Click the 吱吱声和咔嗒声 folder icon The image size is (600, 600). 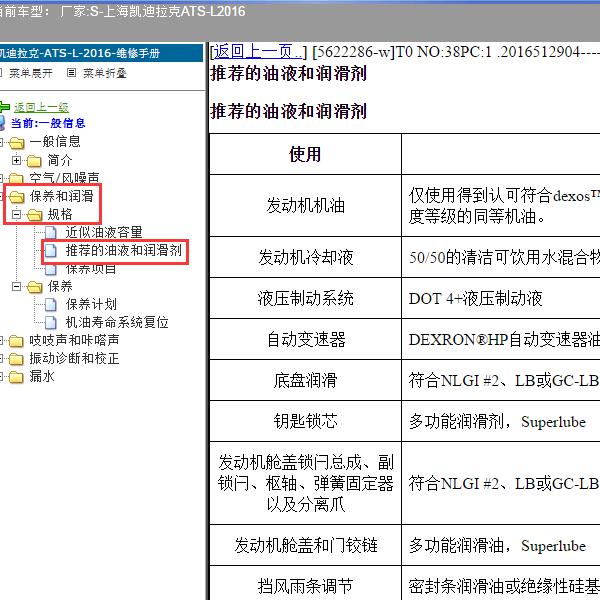click(16, 341)
